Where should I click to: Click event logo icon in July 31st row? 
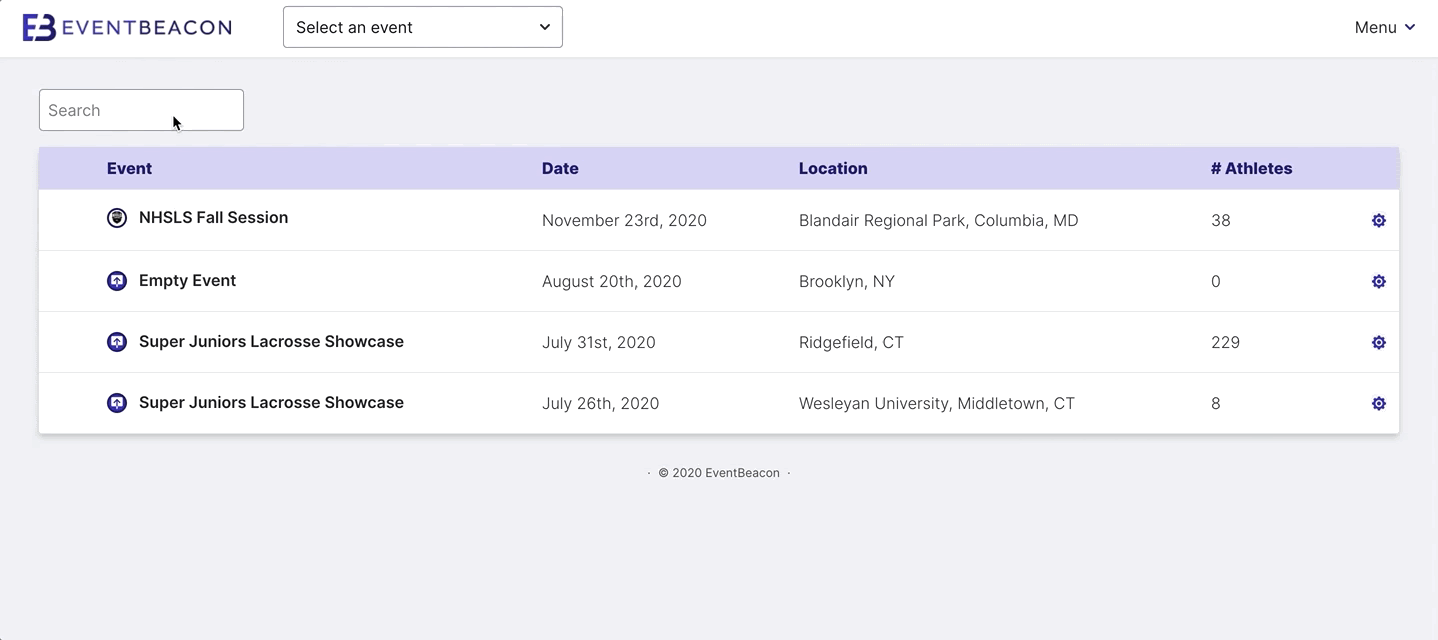click(117, 342)
